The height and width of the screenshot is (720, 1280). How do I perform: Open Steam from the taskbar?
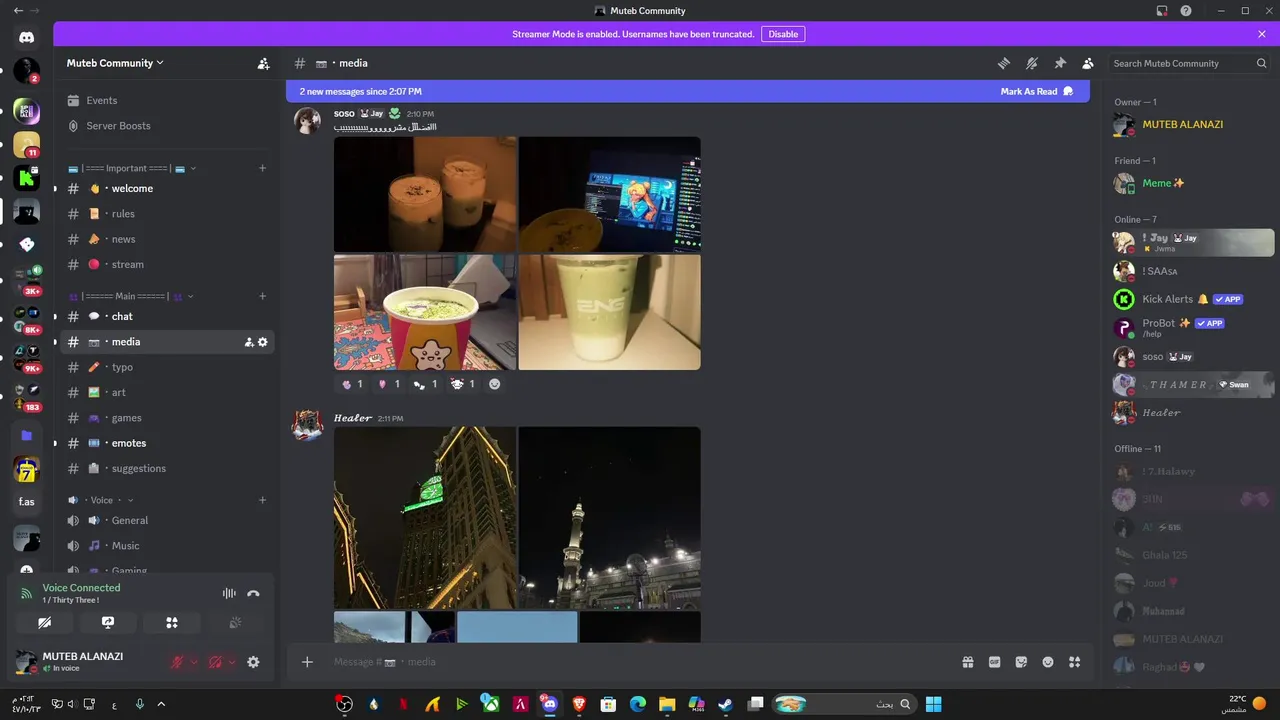(726, 704)
